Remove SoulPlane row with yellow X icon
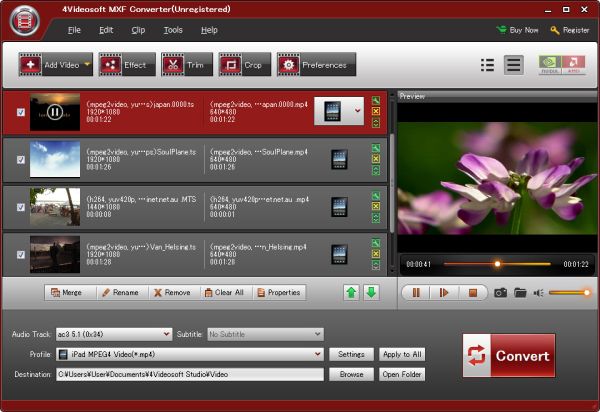The height and width of the screenshot is (412, 600). coord(376,159)
